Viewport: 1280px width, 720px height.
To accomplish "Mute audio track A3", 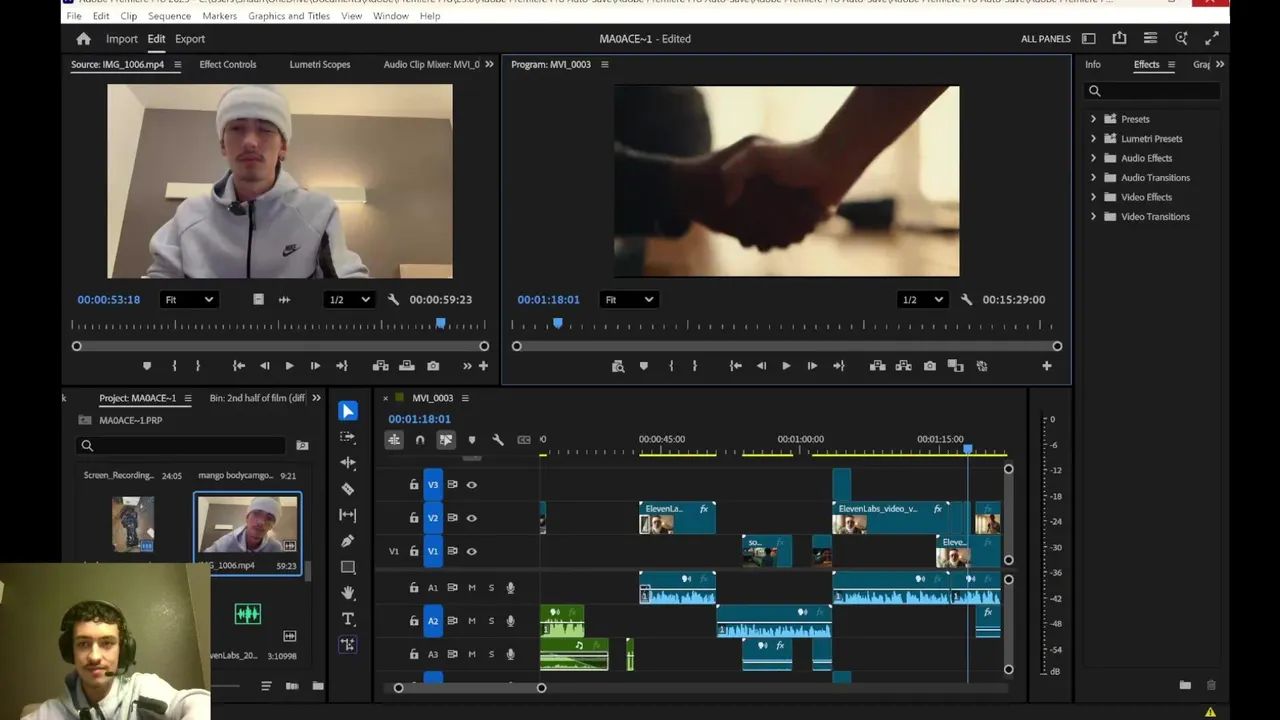I will point(472,654).
